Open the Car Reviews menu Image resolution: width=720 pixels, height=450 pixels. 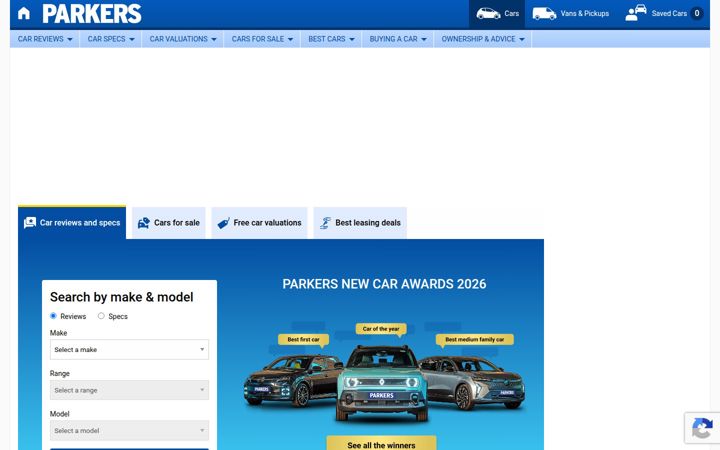pos(45,39)
